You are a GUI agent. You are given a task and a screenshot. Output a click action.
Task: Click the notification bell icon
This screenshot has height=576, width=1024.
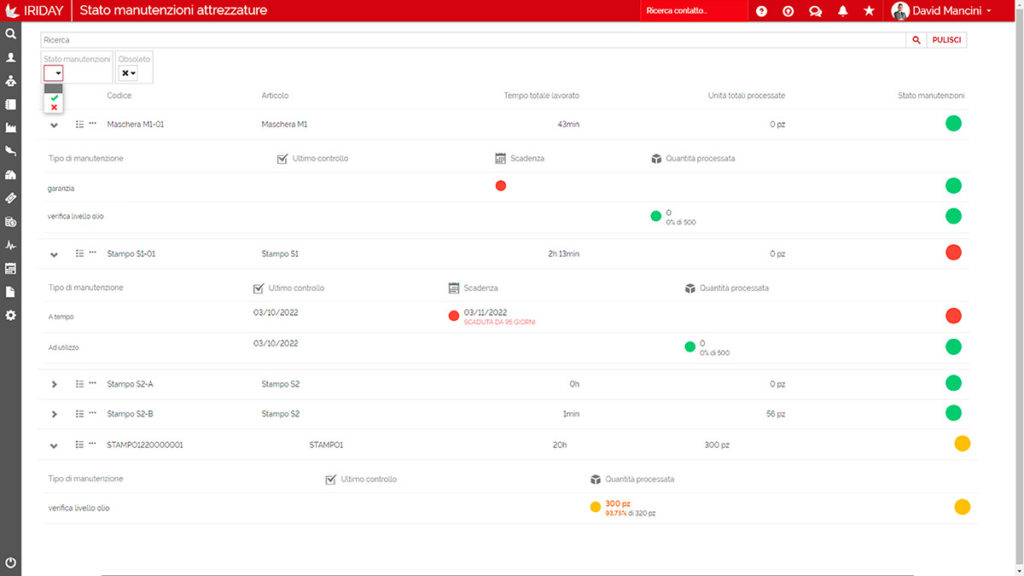[843, 11]
